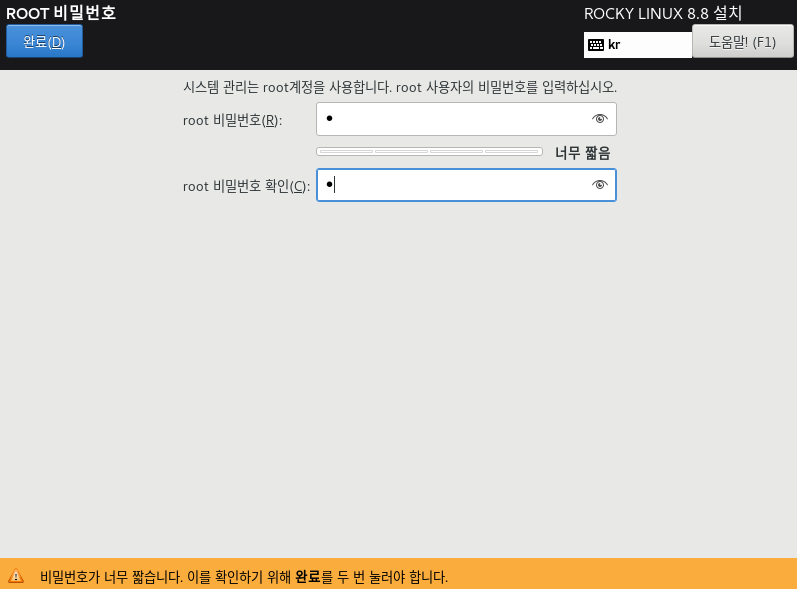The width and height of the screenshot is (797, 589).
Task: Click the 완료(D) done button
Action: [x=44, y=41]
